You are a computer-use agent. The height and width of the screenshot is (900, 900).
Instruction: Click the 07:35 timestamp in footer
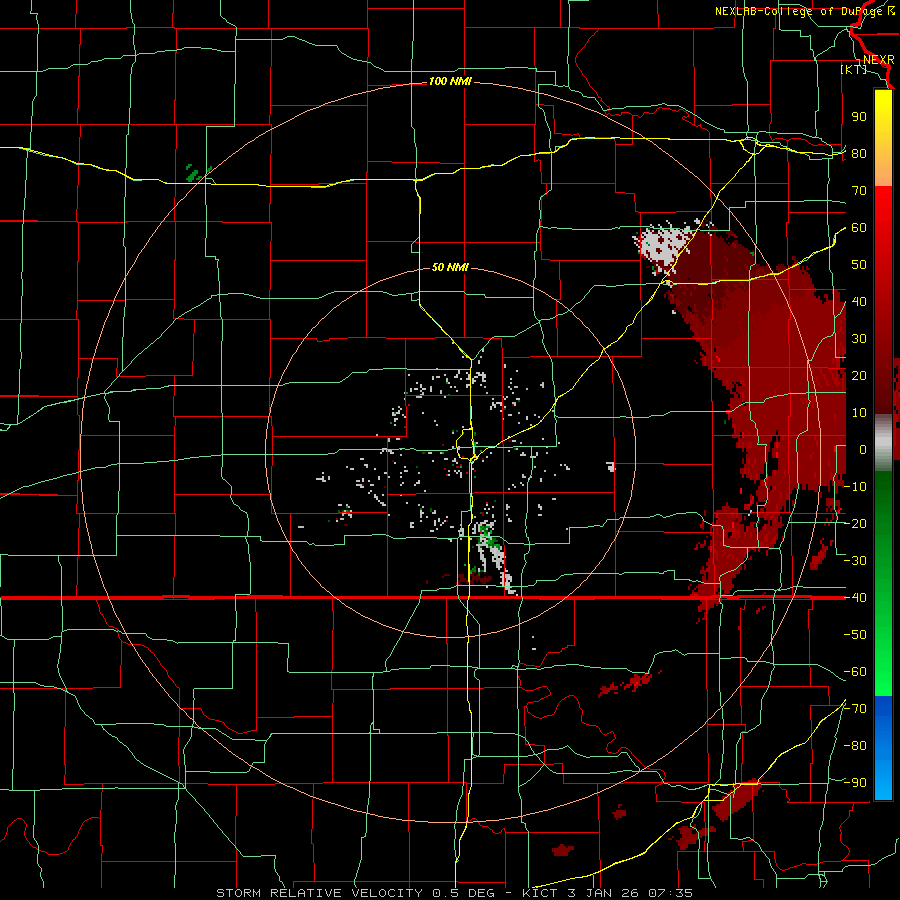(x=670, y=893)
